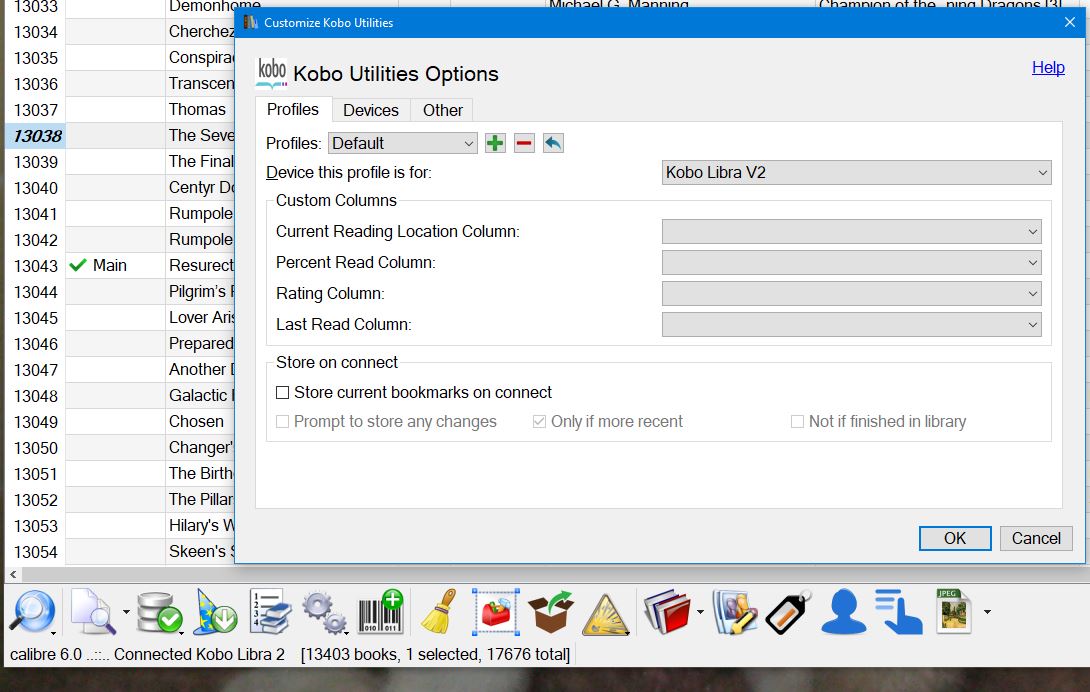Click row number 13046 in book list
Screen dimensions: 1090x692
36,344
